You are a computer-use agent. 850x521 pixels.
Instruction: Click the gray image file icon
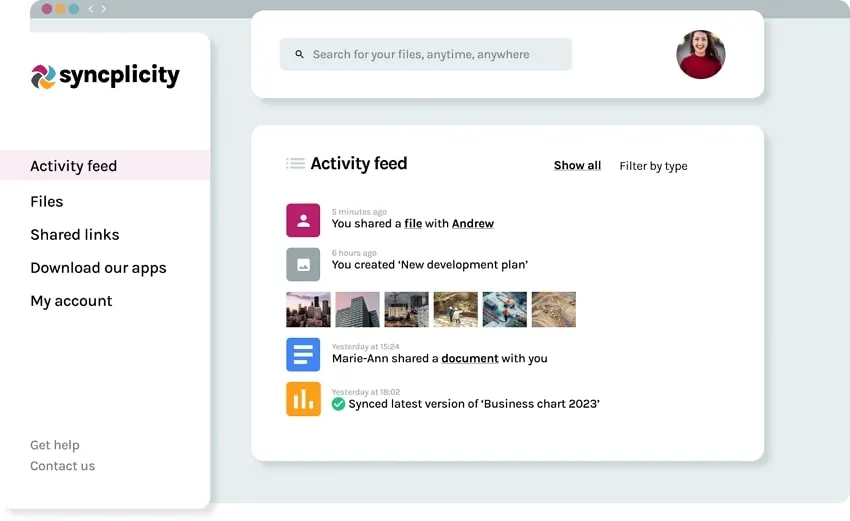click(x=303, y=264)
